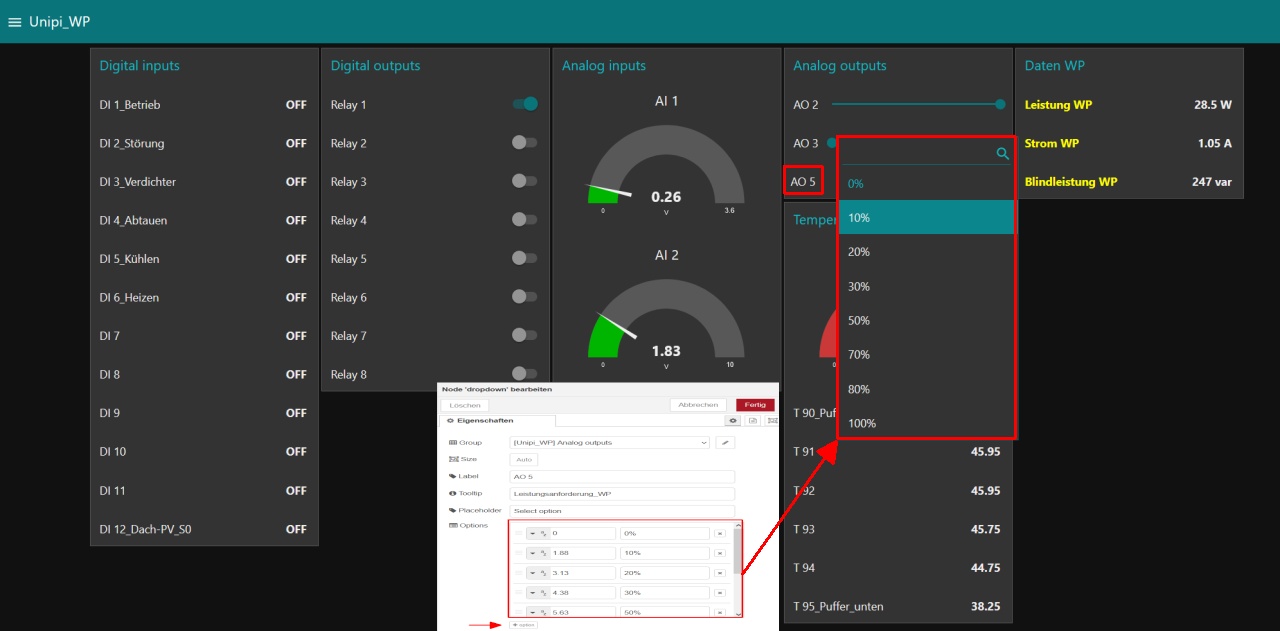Click the DI 12_Dach-PV_S0 row

(204, 529)
